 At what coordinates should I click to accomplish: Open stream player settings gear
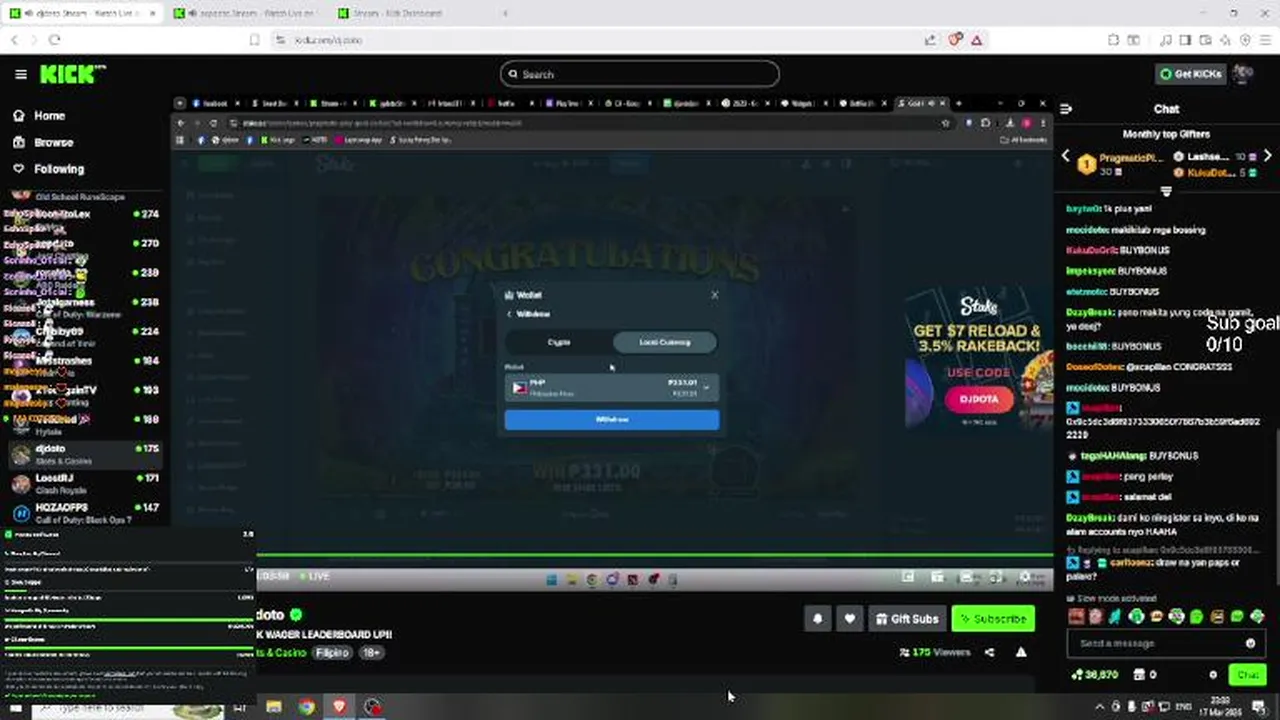(x=1026, y=577)
